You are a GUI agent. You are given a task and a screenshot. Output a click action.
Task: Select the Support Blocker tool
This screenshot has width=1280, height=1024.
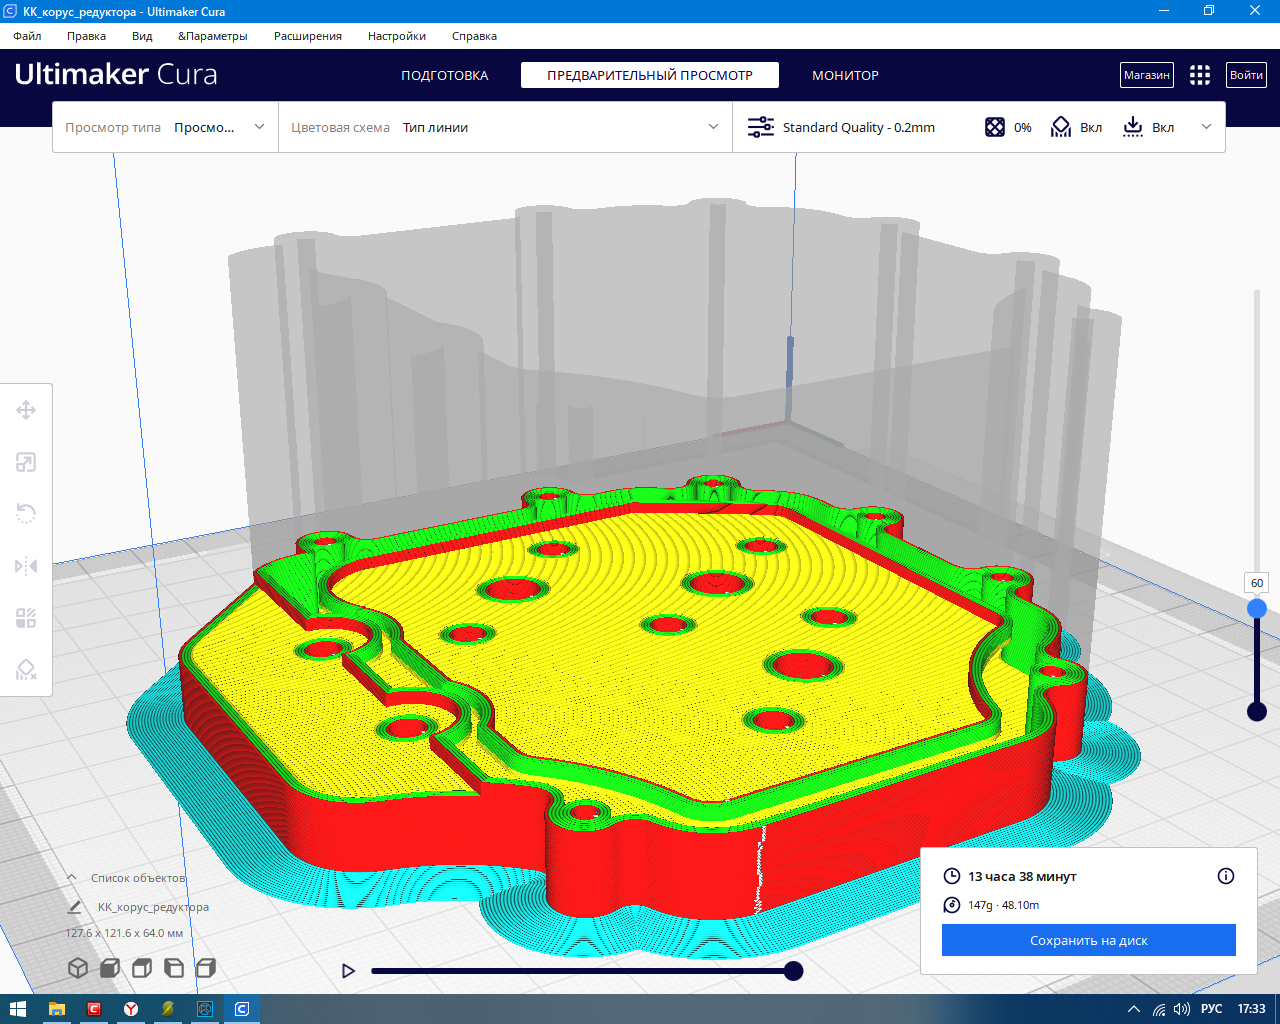click(x=26, y=670)
